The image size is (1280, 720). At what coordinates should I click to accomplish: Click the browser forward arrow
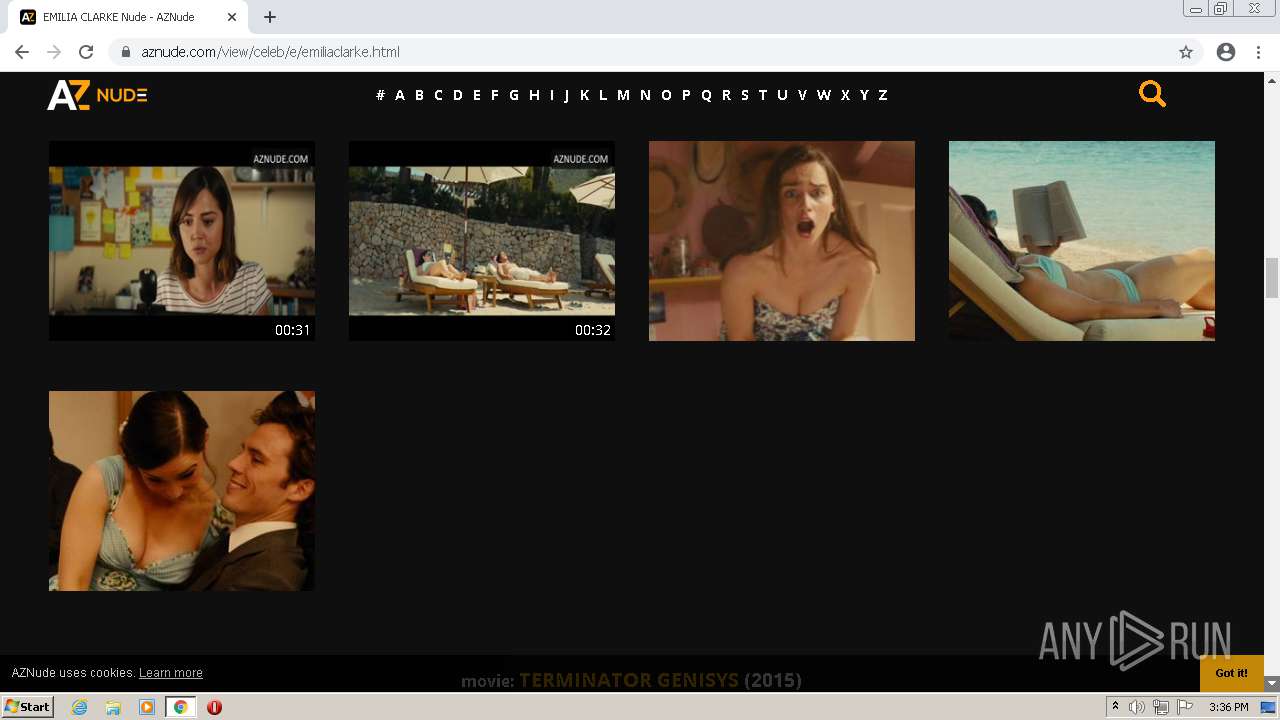(x=54, y=52)
